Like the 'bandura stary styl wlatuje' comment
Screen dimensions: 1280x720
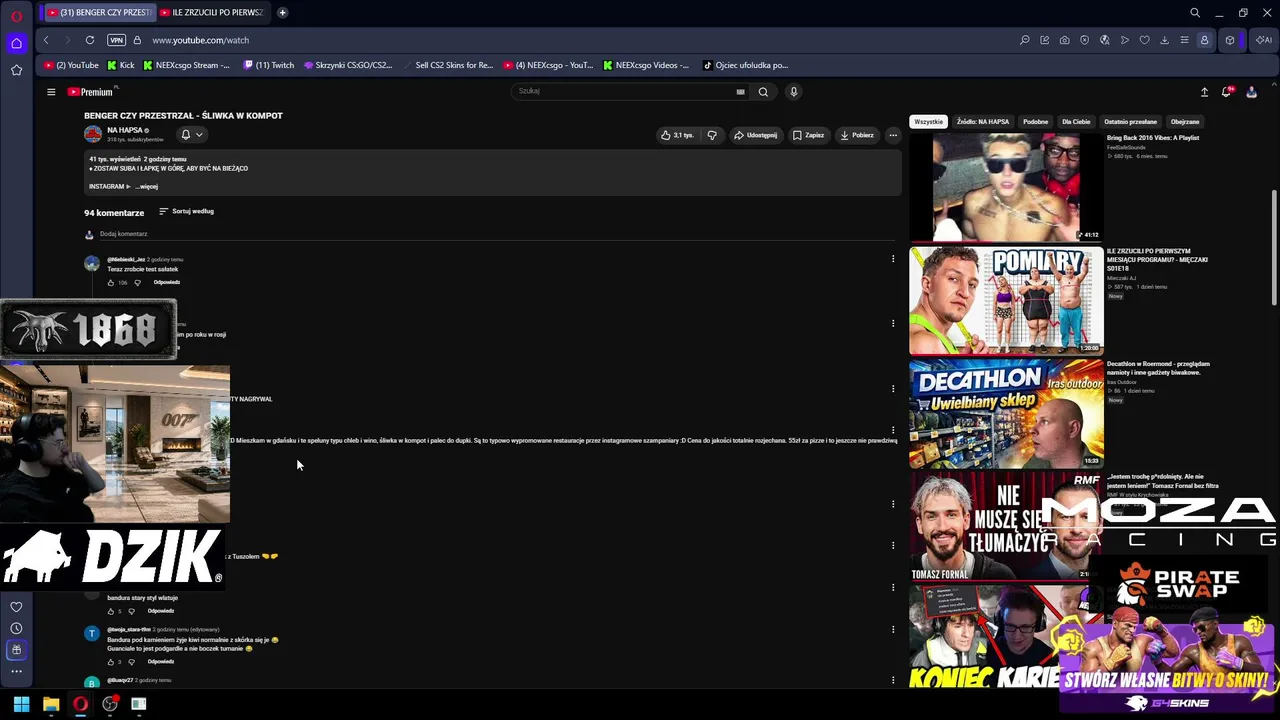pyautogui.click(x=111, y=611)
